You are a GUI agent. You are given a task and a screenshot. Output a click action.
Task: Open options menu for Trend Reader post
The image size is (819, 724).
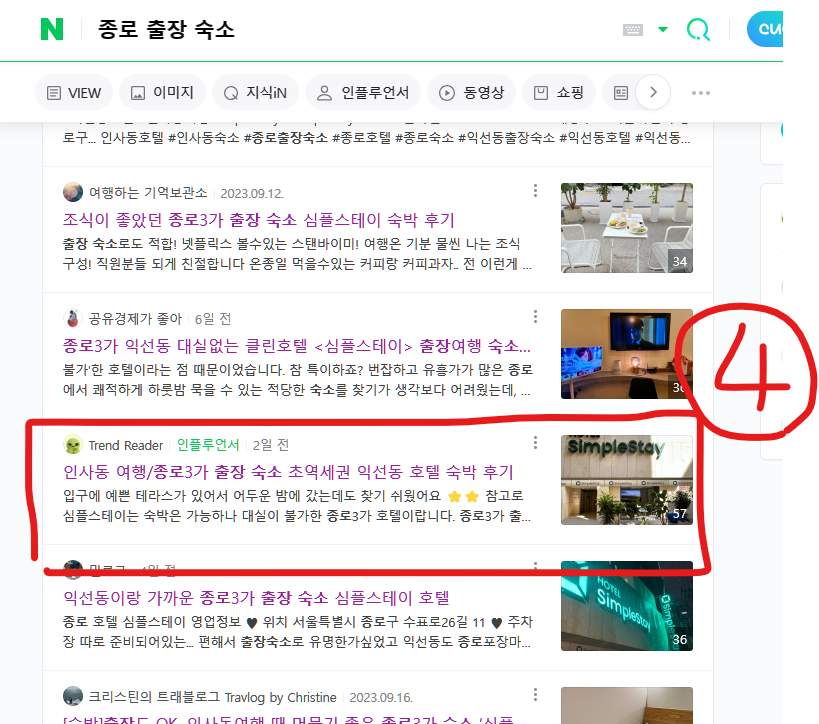(x=535, y=443)
